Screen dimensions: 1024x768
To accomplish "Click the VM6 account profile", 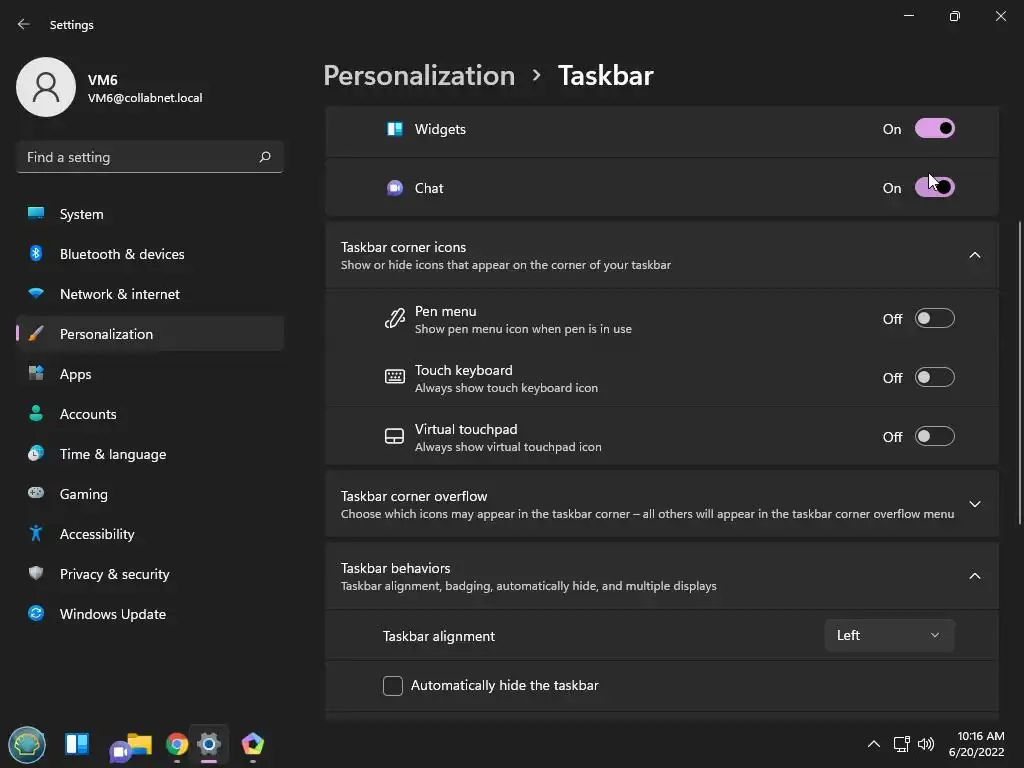I will coord(110,88).
